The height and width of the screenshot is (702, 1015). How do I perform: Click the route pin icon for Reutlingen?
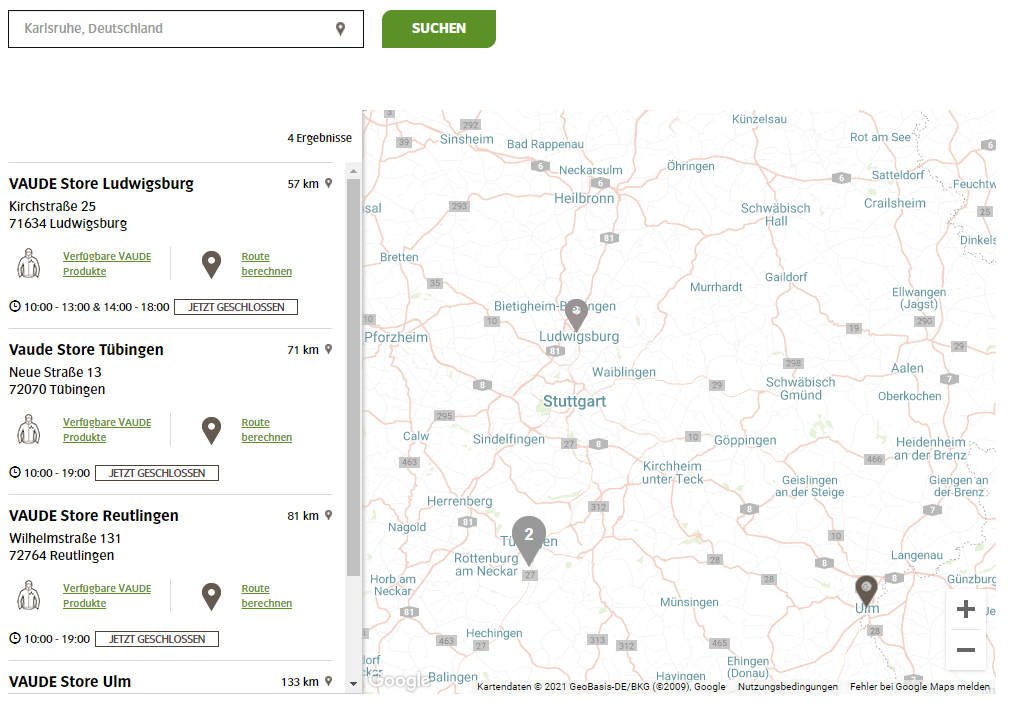point(212,597)
